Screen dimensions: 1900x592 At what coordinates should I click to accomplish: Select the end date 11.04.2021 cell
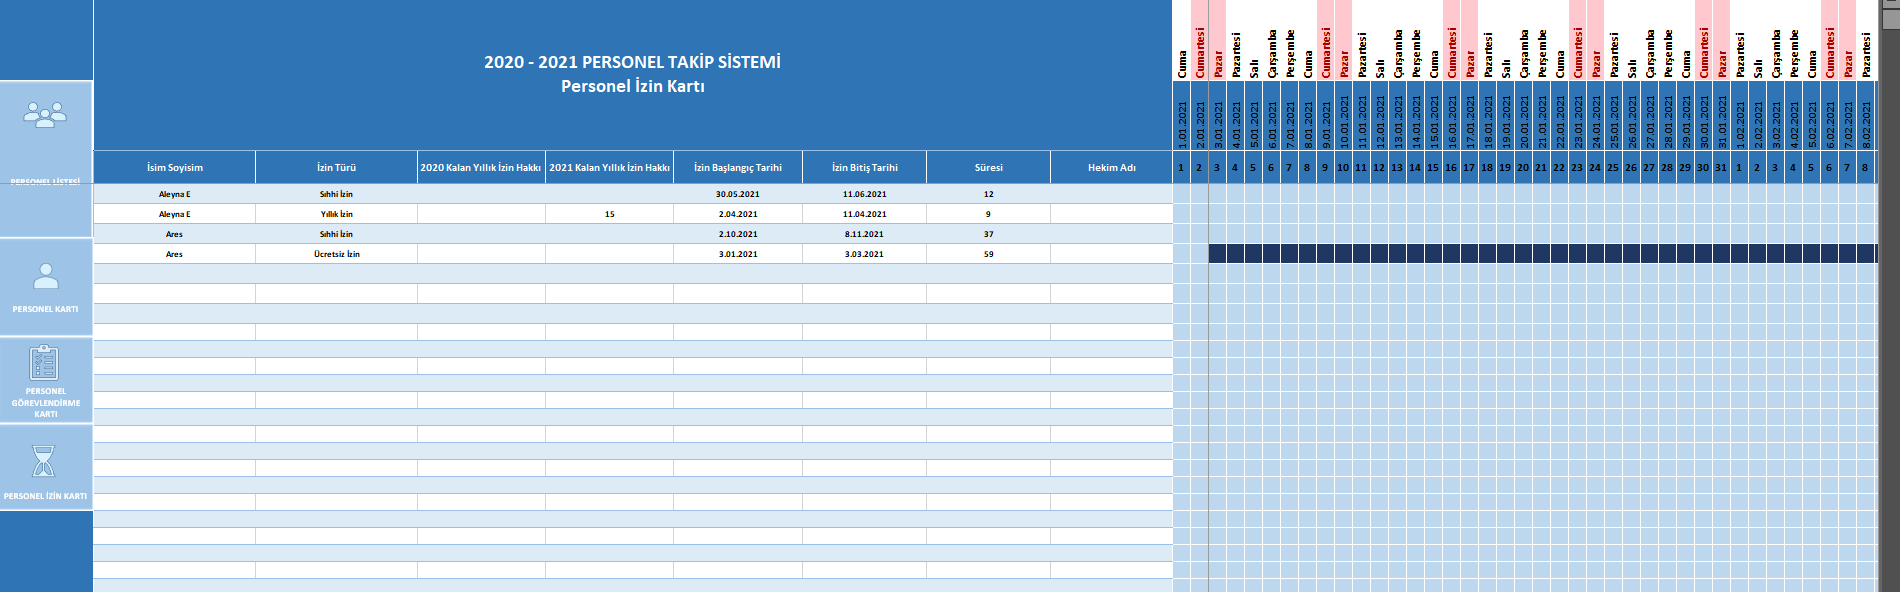click(865, 214)
